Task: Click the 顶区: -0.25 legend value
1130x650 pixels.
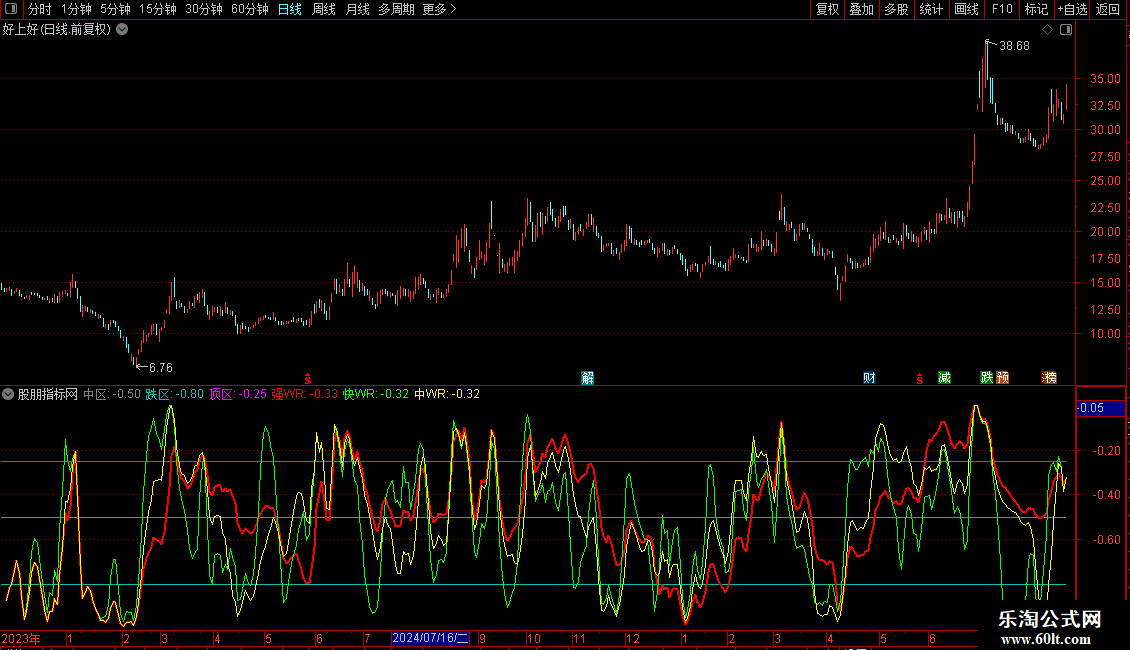Action: click(x=238, y=394)
